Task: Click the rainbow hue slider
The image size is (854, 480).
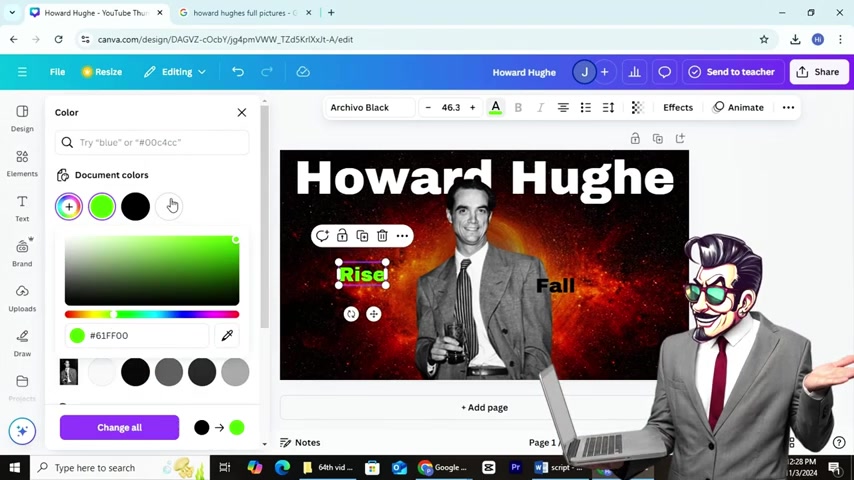Action: point(151,314)
